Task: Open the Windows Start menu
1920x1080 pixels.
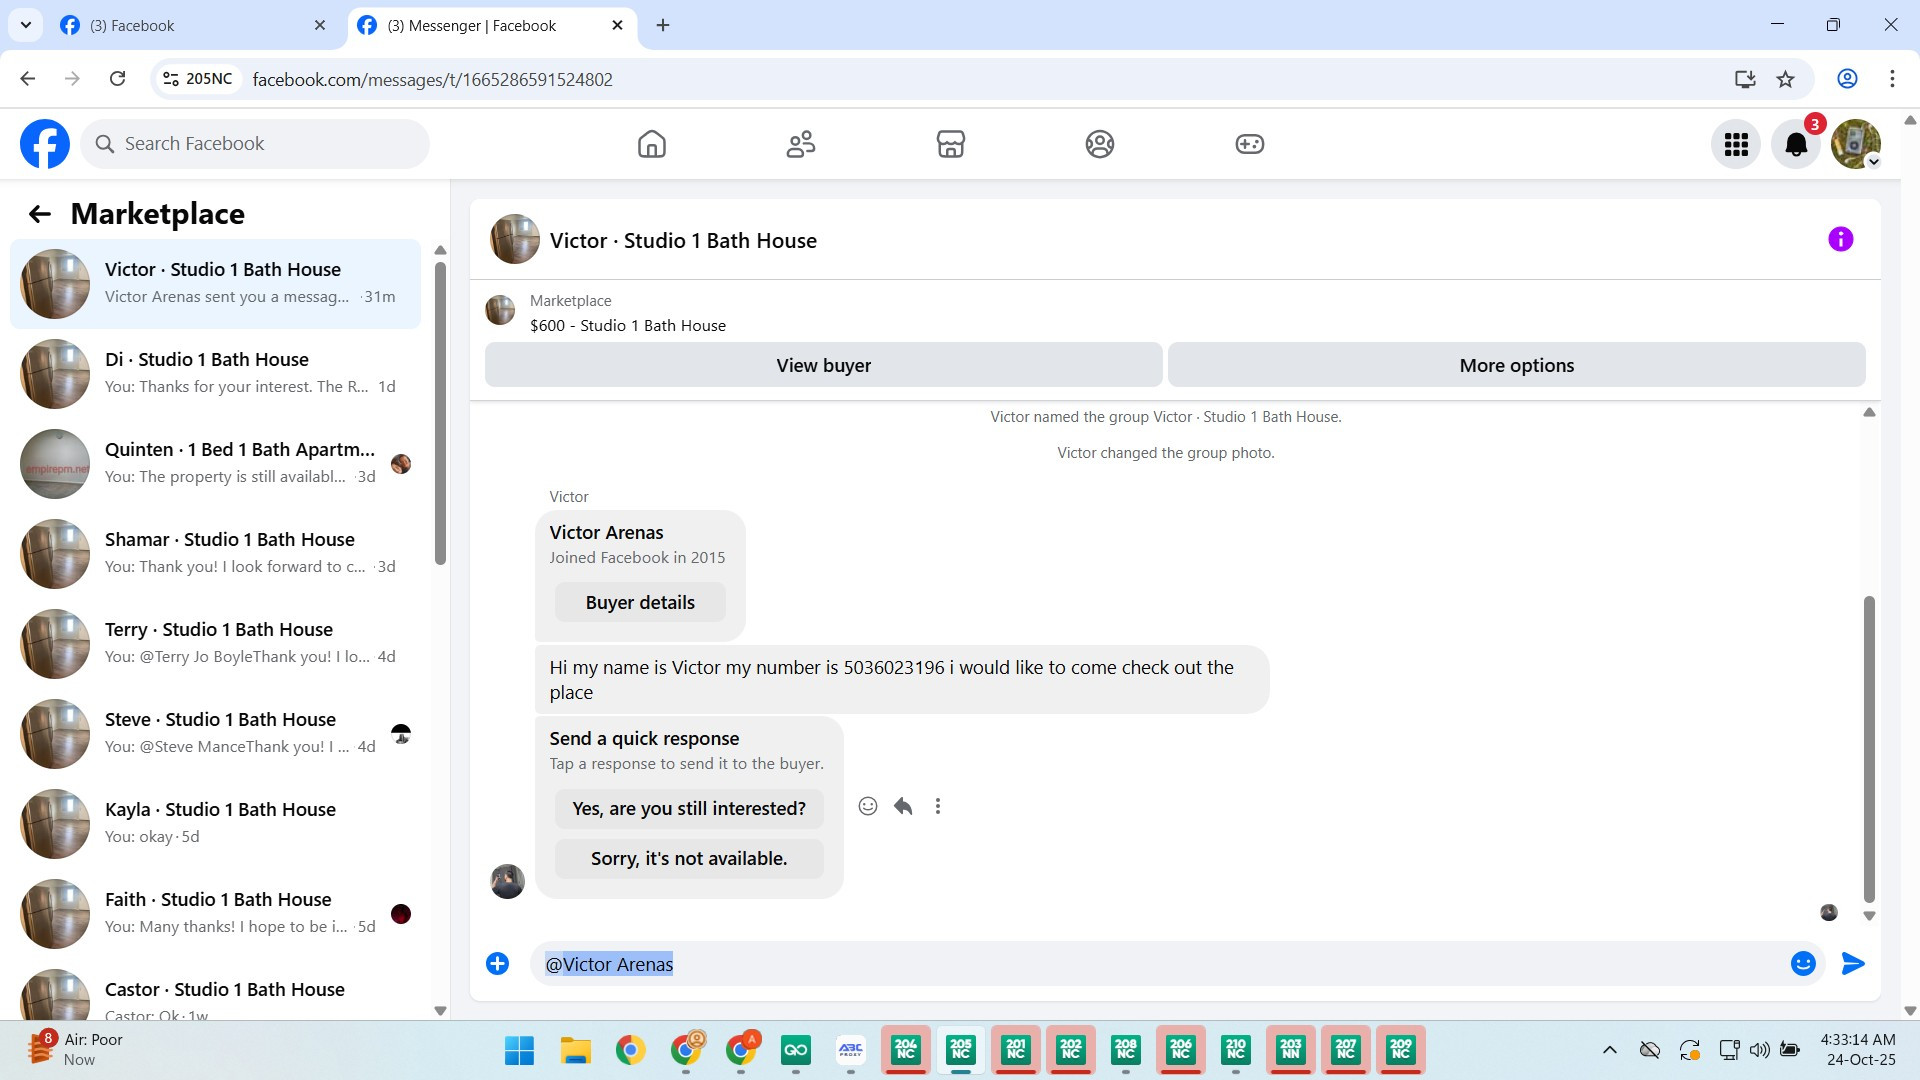Action: 520,1050
